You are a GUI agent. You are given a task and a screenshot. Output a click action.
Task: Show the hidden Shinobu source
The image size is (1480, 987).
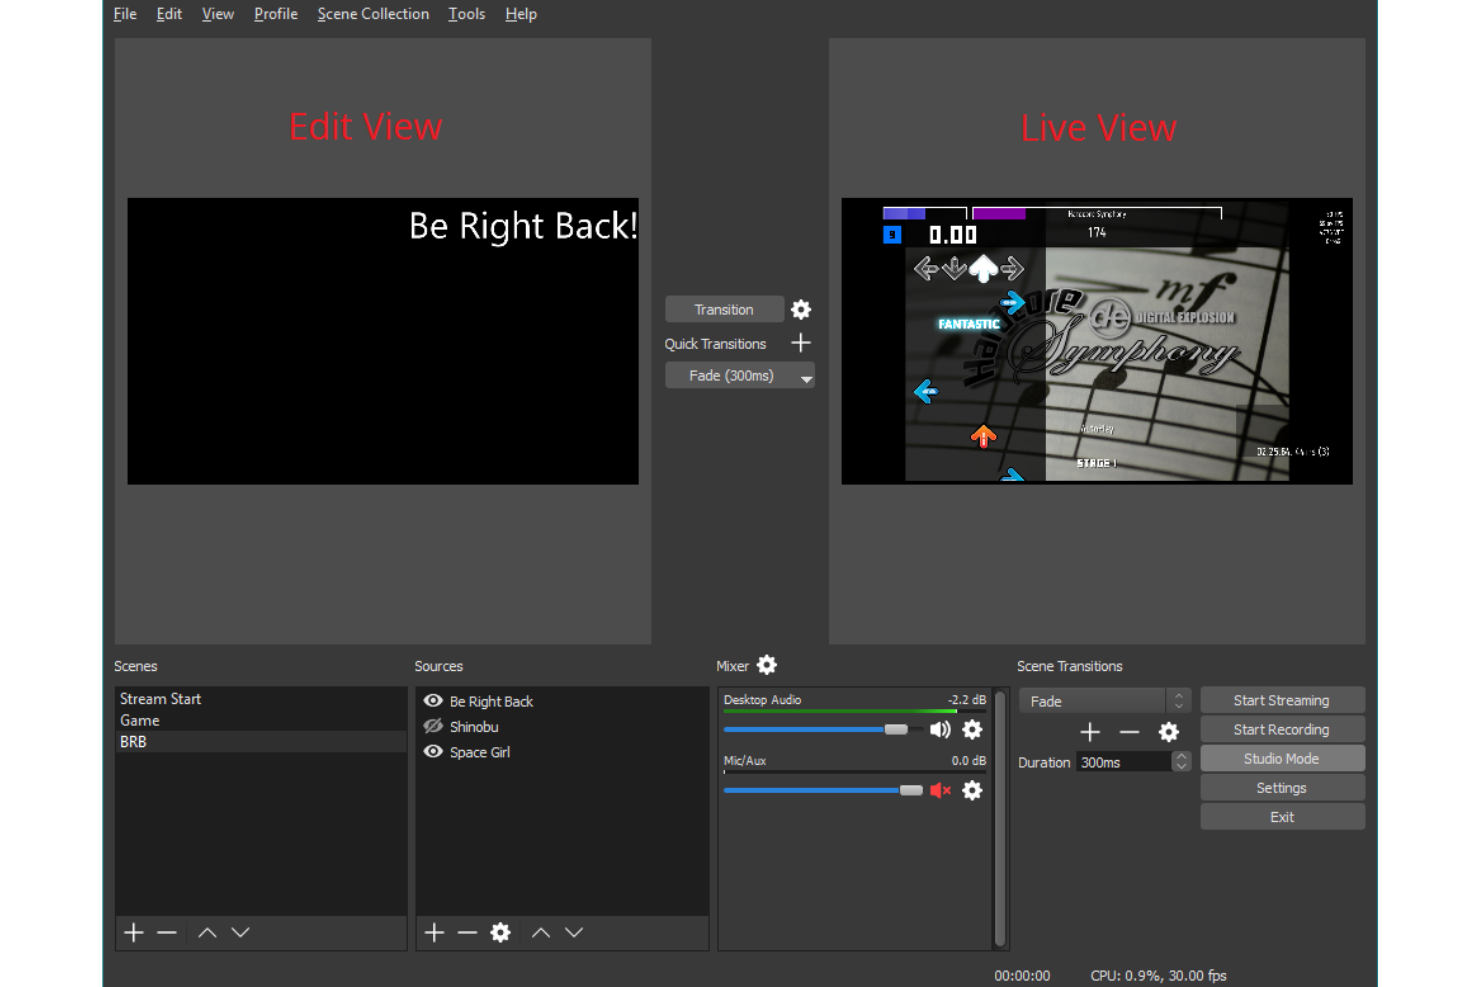(433, 726)
